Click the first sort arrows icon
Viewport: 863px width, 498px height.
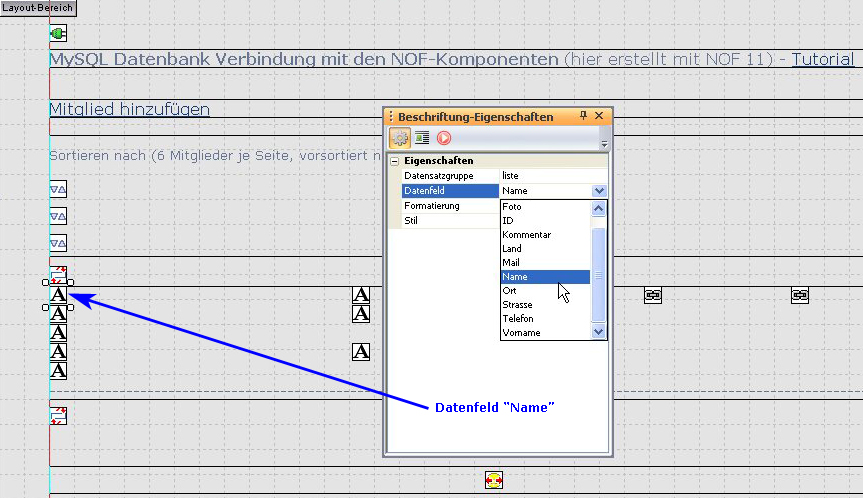58,189
